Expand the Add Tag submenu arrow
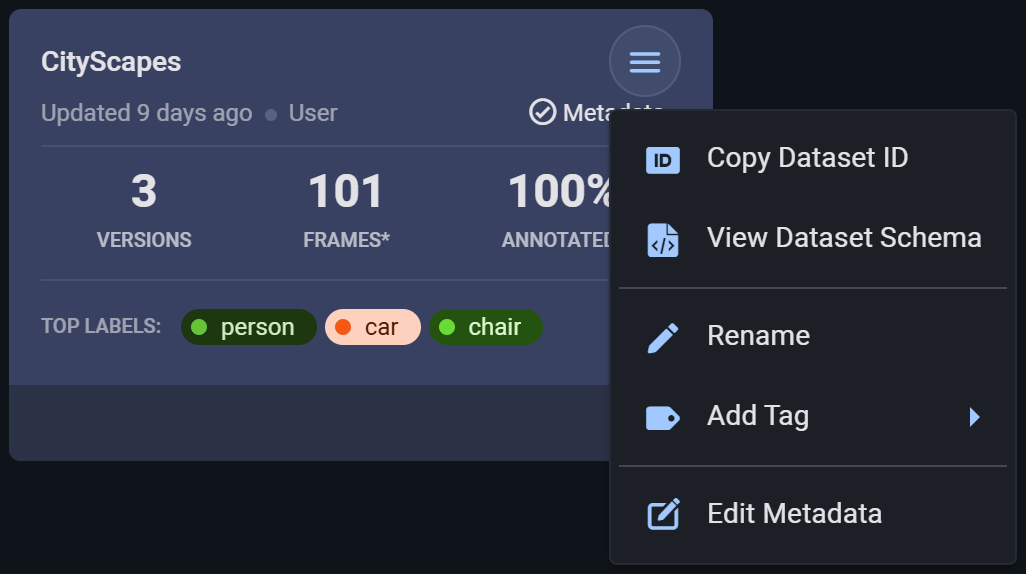This screenshot has width=1026, height=574. tap(974, 417)
